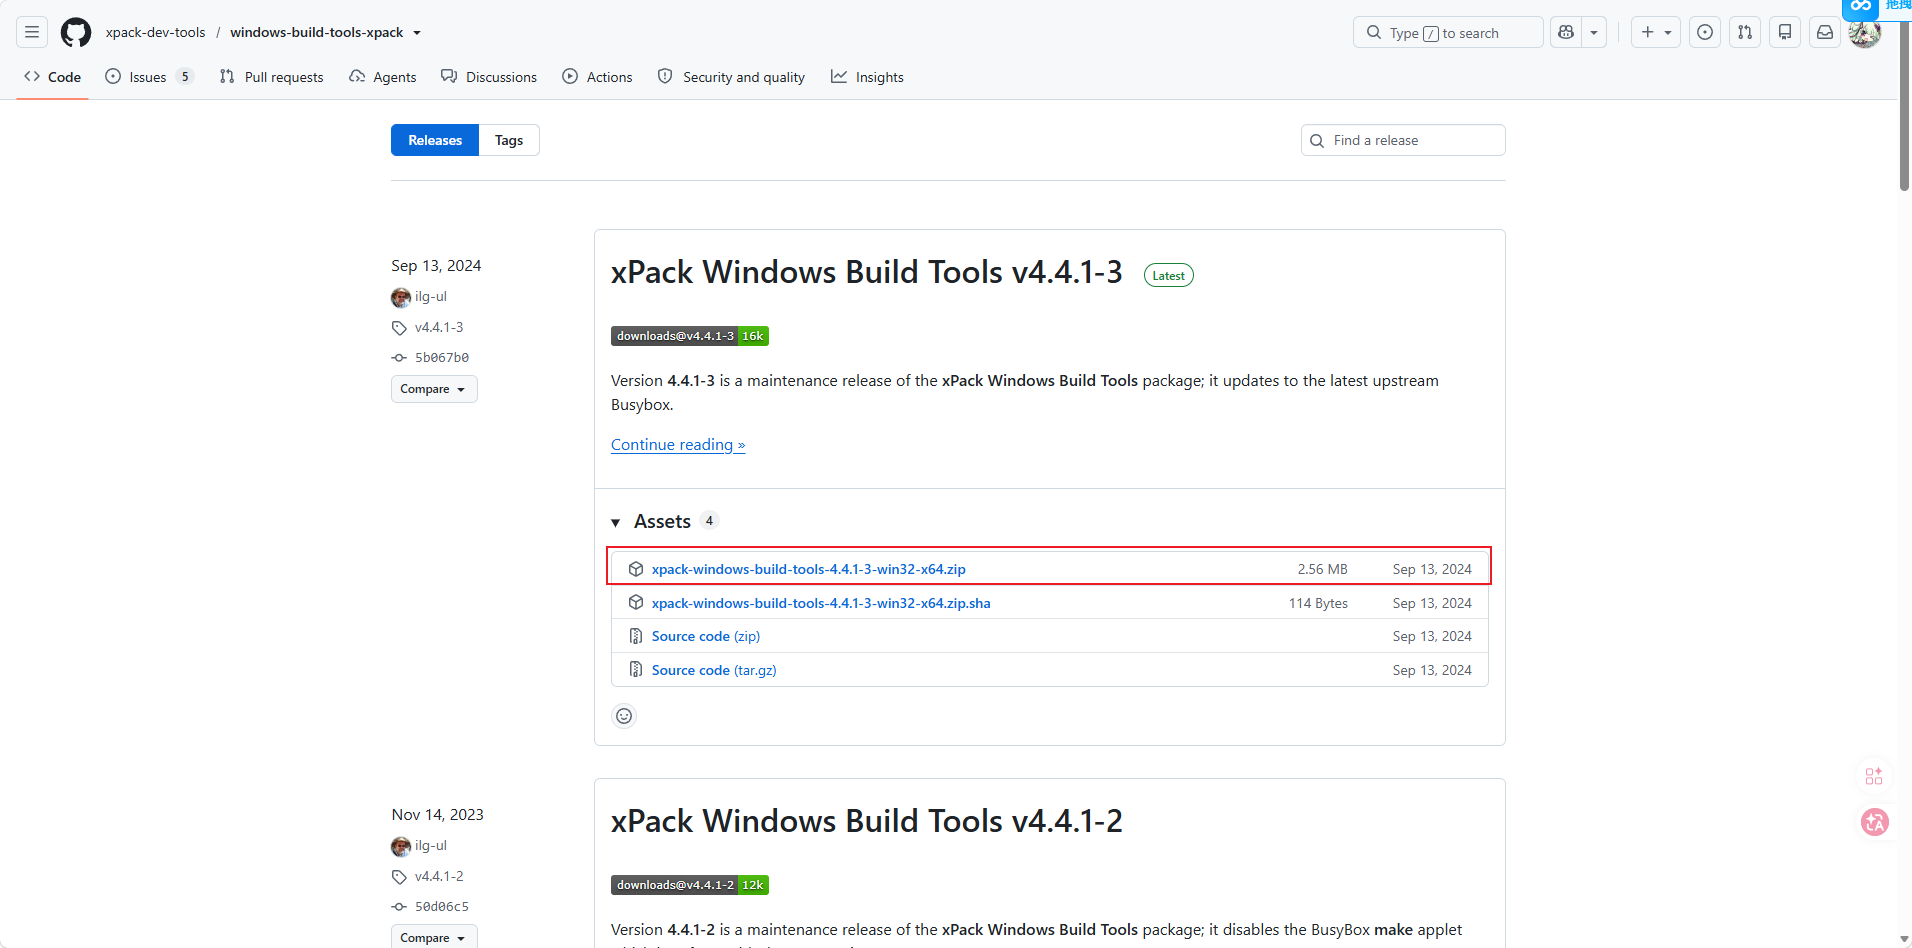Open the notifications inbox icon
The height and width of the screenshot is (948, 1912).
click(1825, 32)
